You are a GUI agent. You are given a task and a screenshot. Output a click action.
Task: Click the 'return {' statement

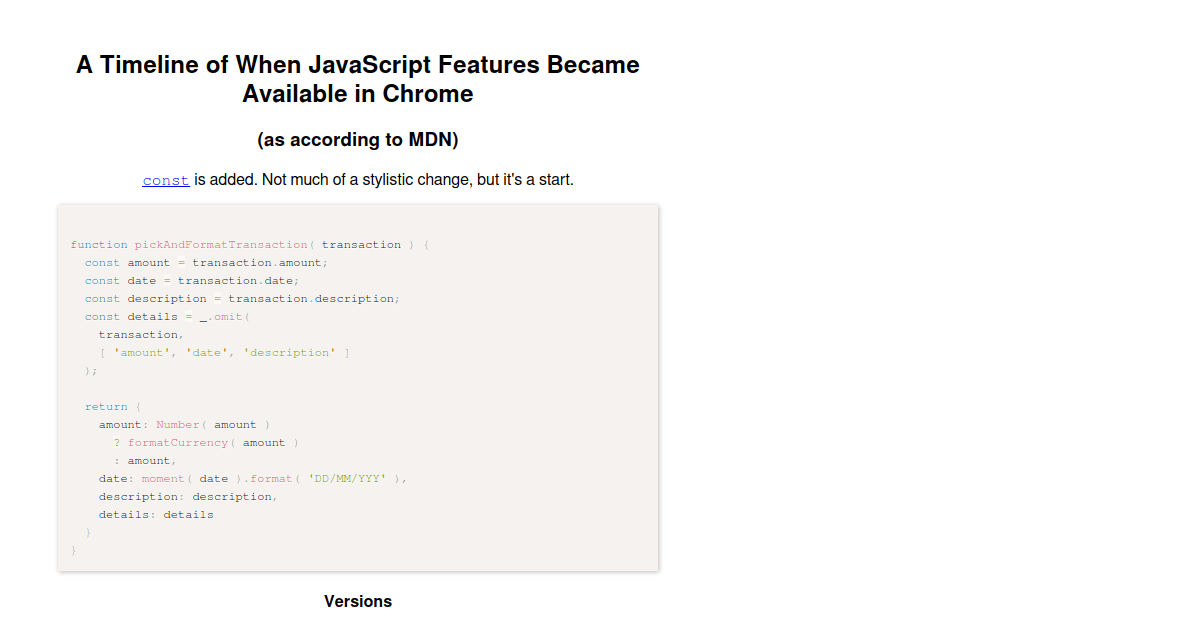113,407
